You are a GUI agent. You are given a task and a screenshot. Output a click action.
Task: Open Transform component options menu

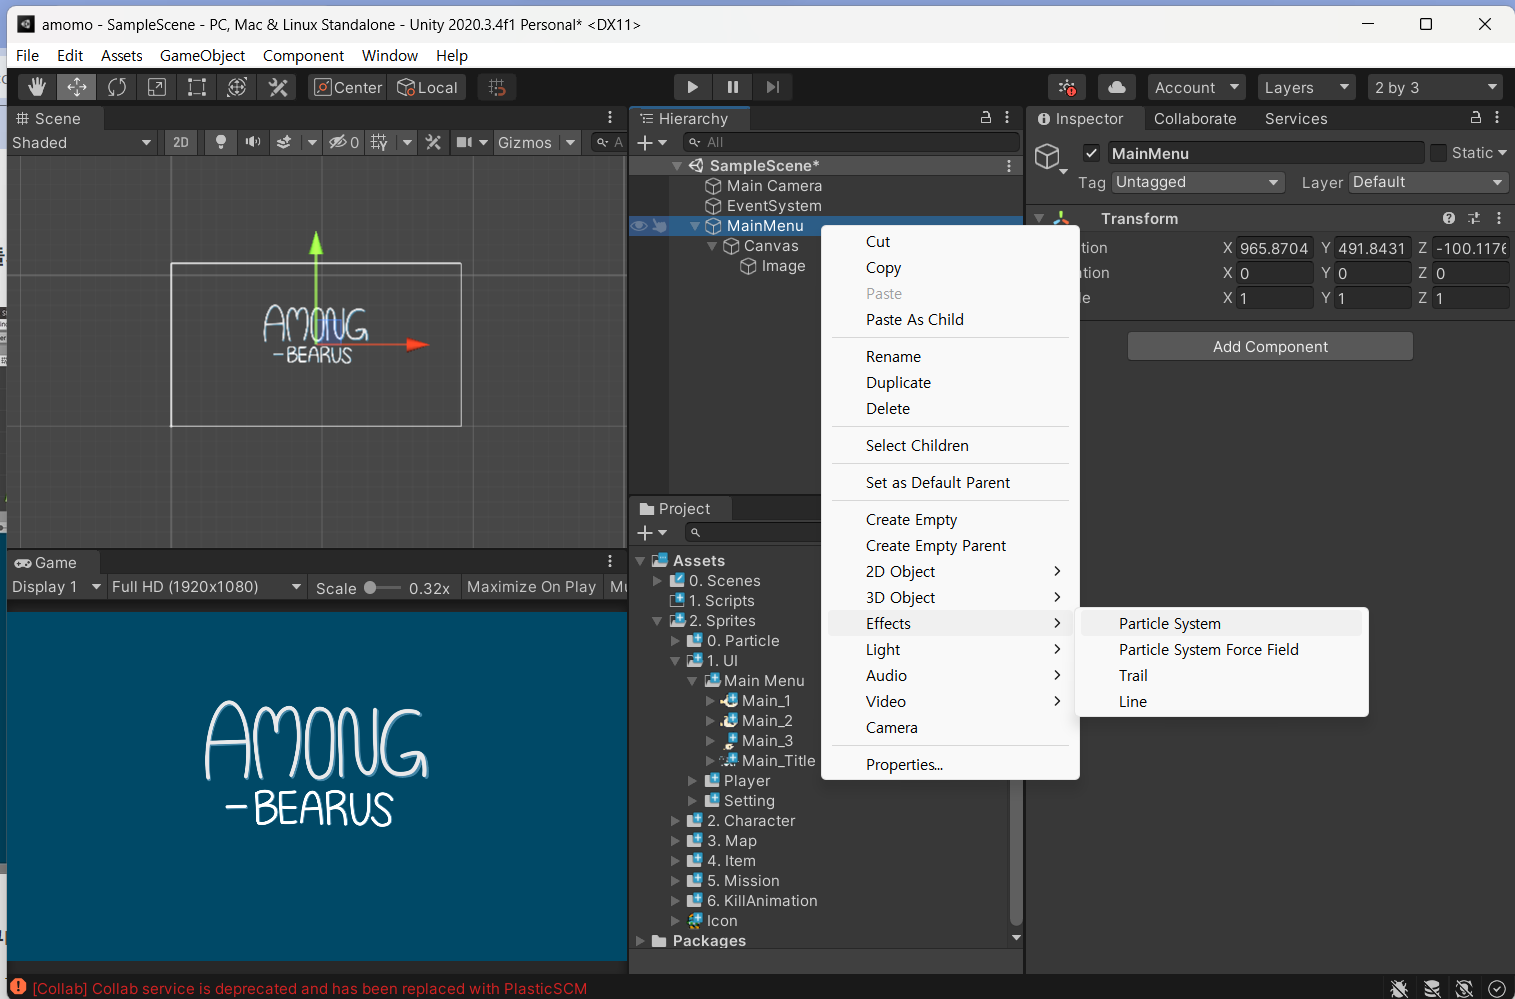tap(1498, 218)
